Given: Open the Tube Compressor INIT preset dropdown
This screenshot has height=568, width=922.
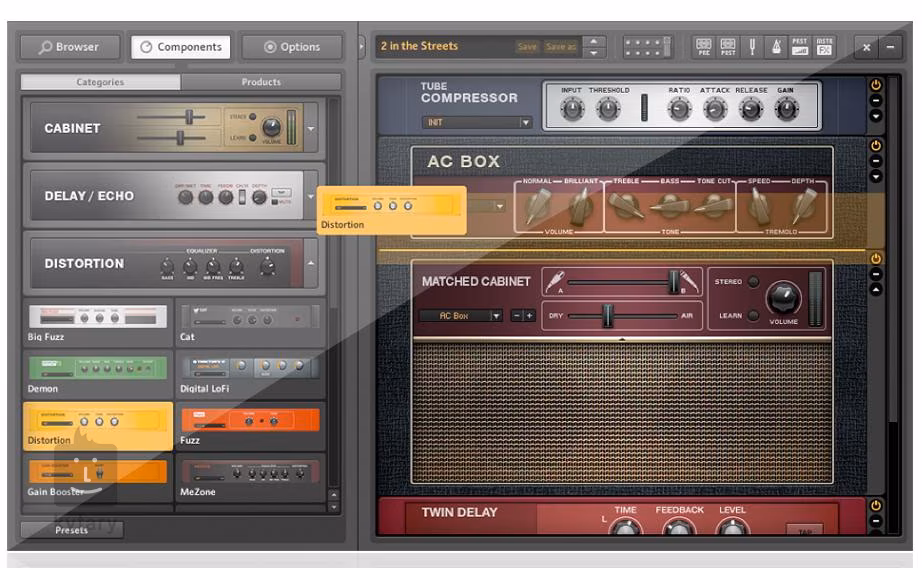Looking at the screenshot, I should tap(476, 123).
